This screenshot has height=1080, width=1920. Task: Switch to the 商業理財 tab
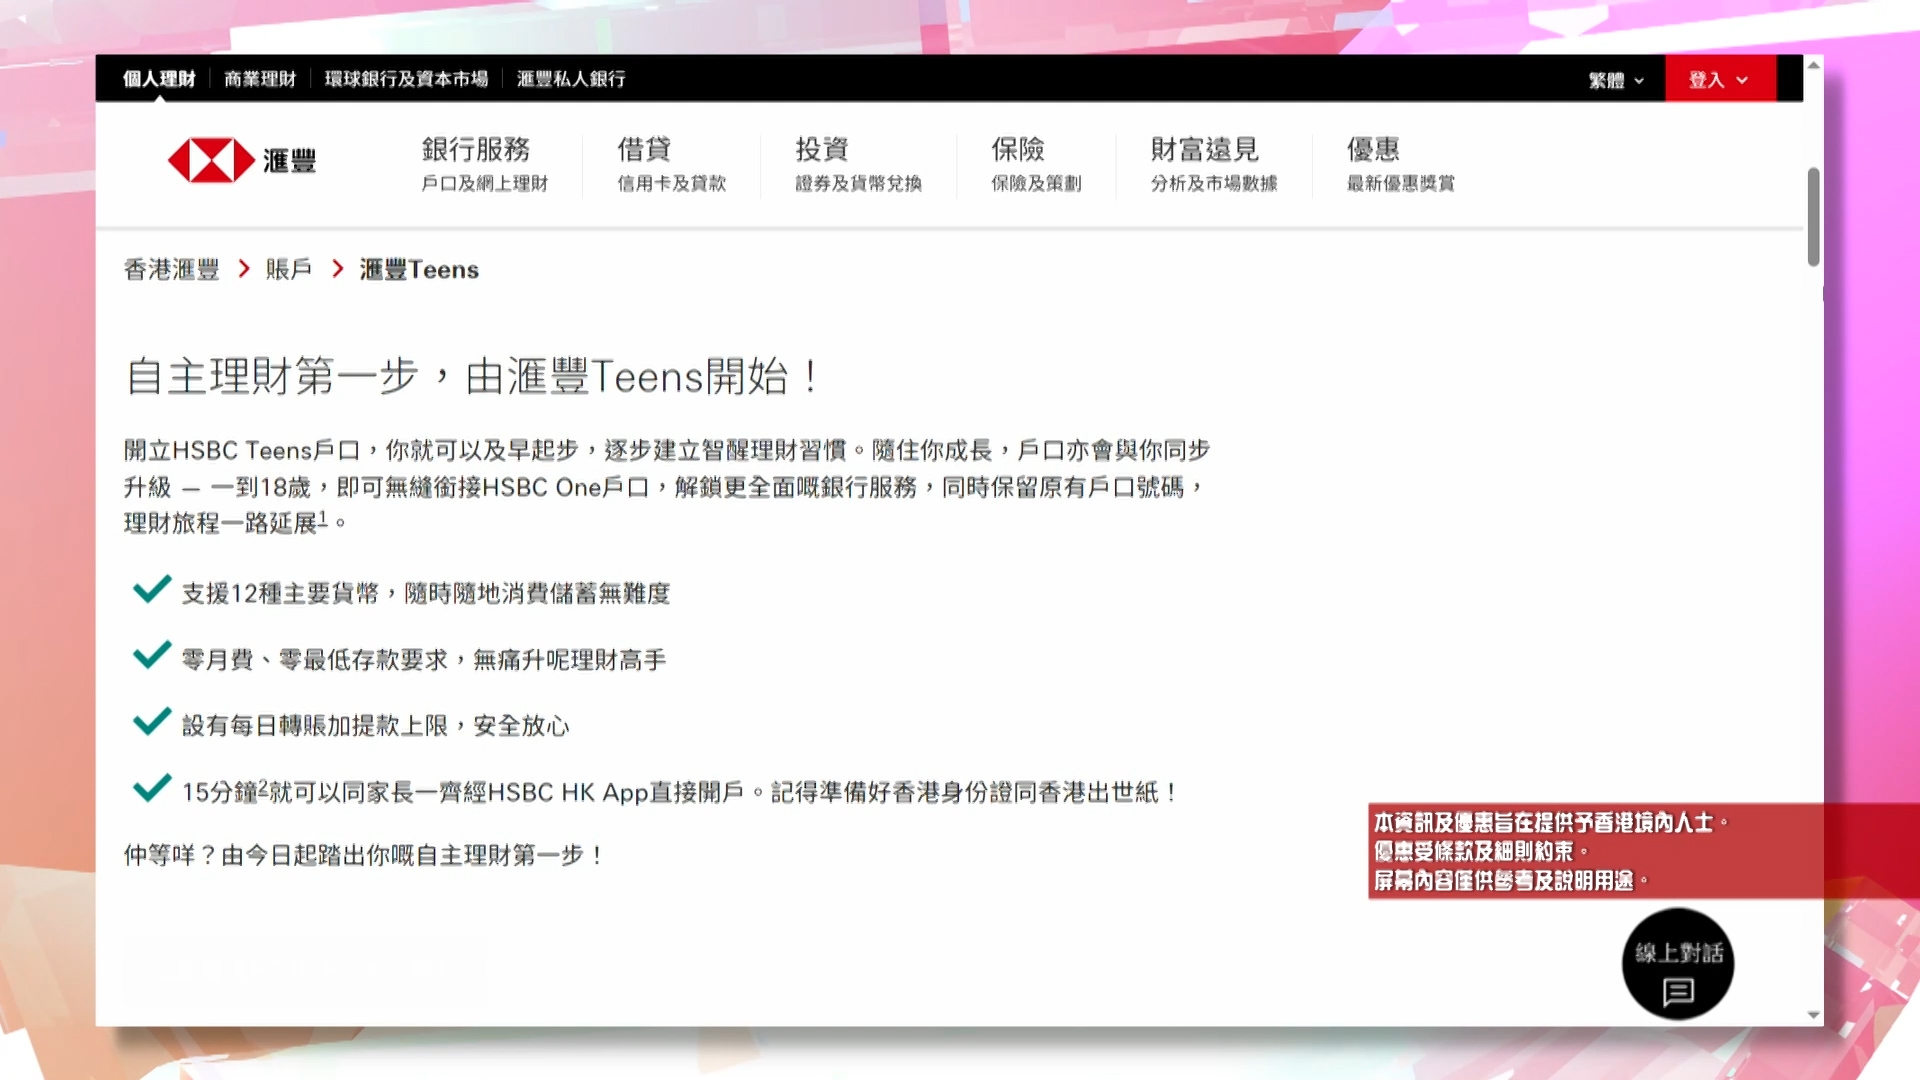(262, 78)
